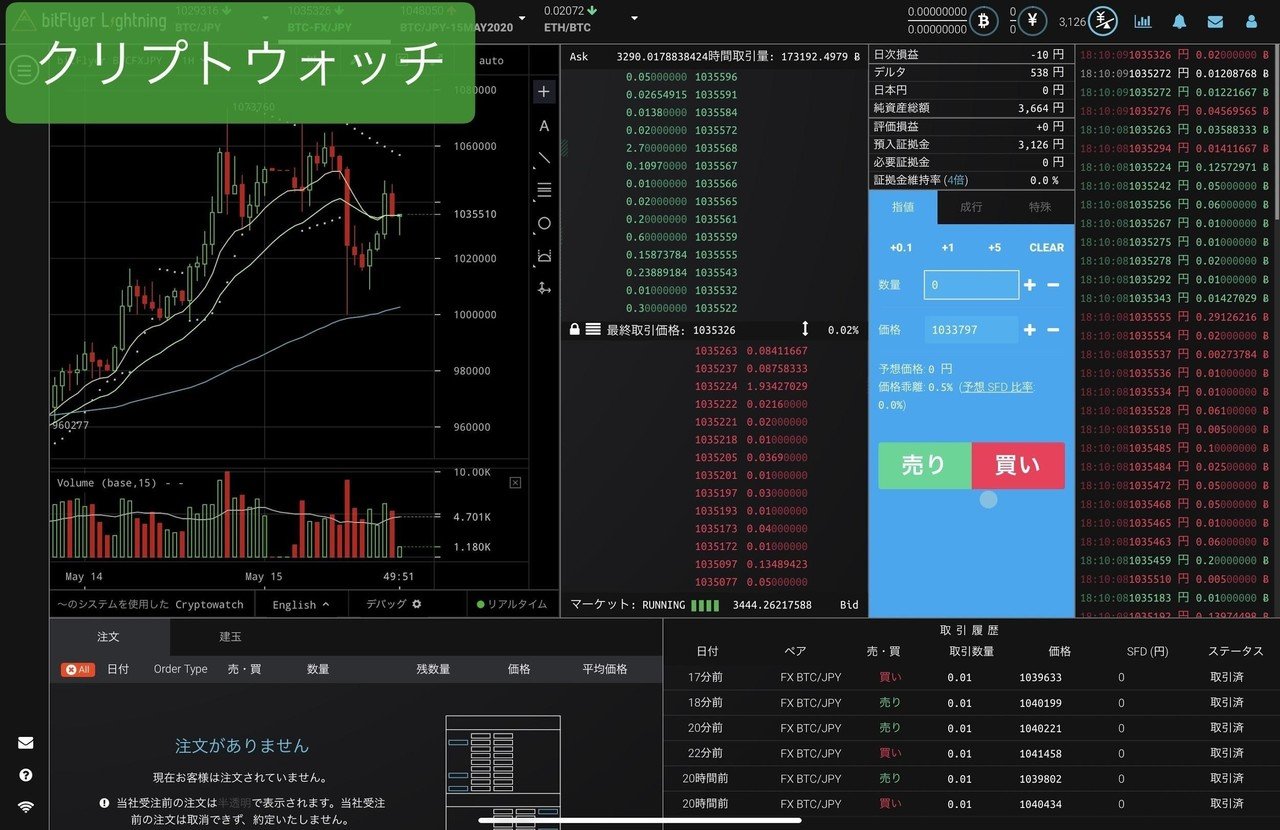Click the currency exchange icon in top bar
This screenshot has height=830, width=1280.
[1104, 20]
